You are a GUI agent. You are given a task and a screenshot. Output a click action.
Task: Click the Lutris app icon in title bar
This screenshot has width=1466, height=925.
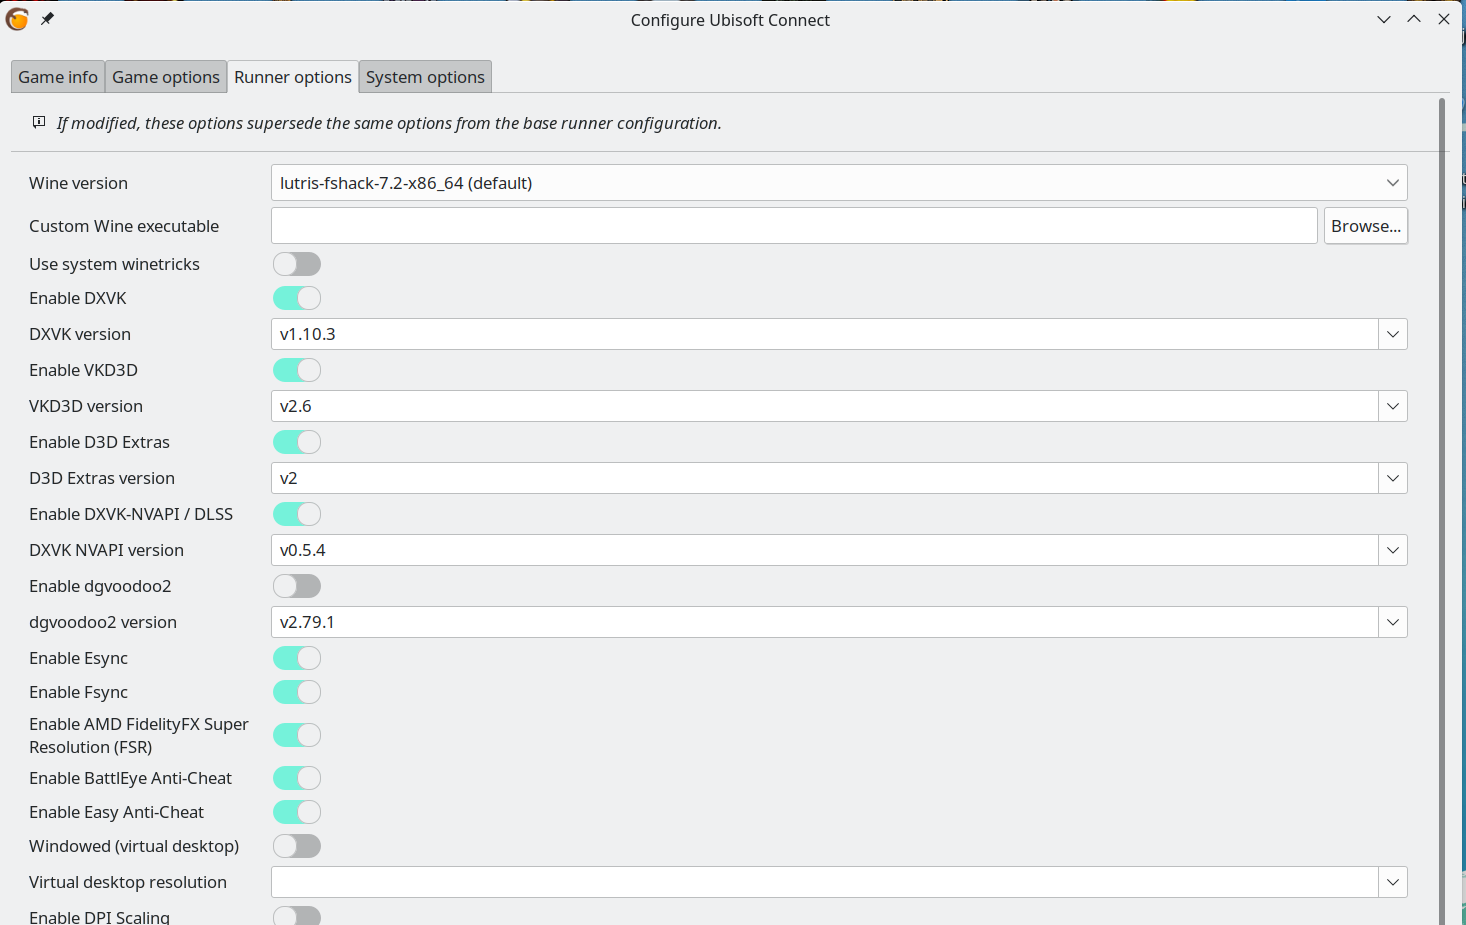(17, 19)
